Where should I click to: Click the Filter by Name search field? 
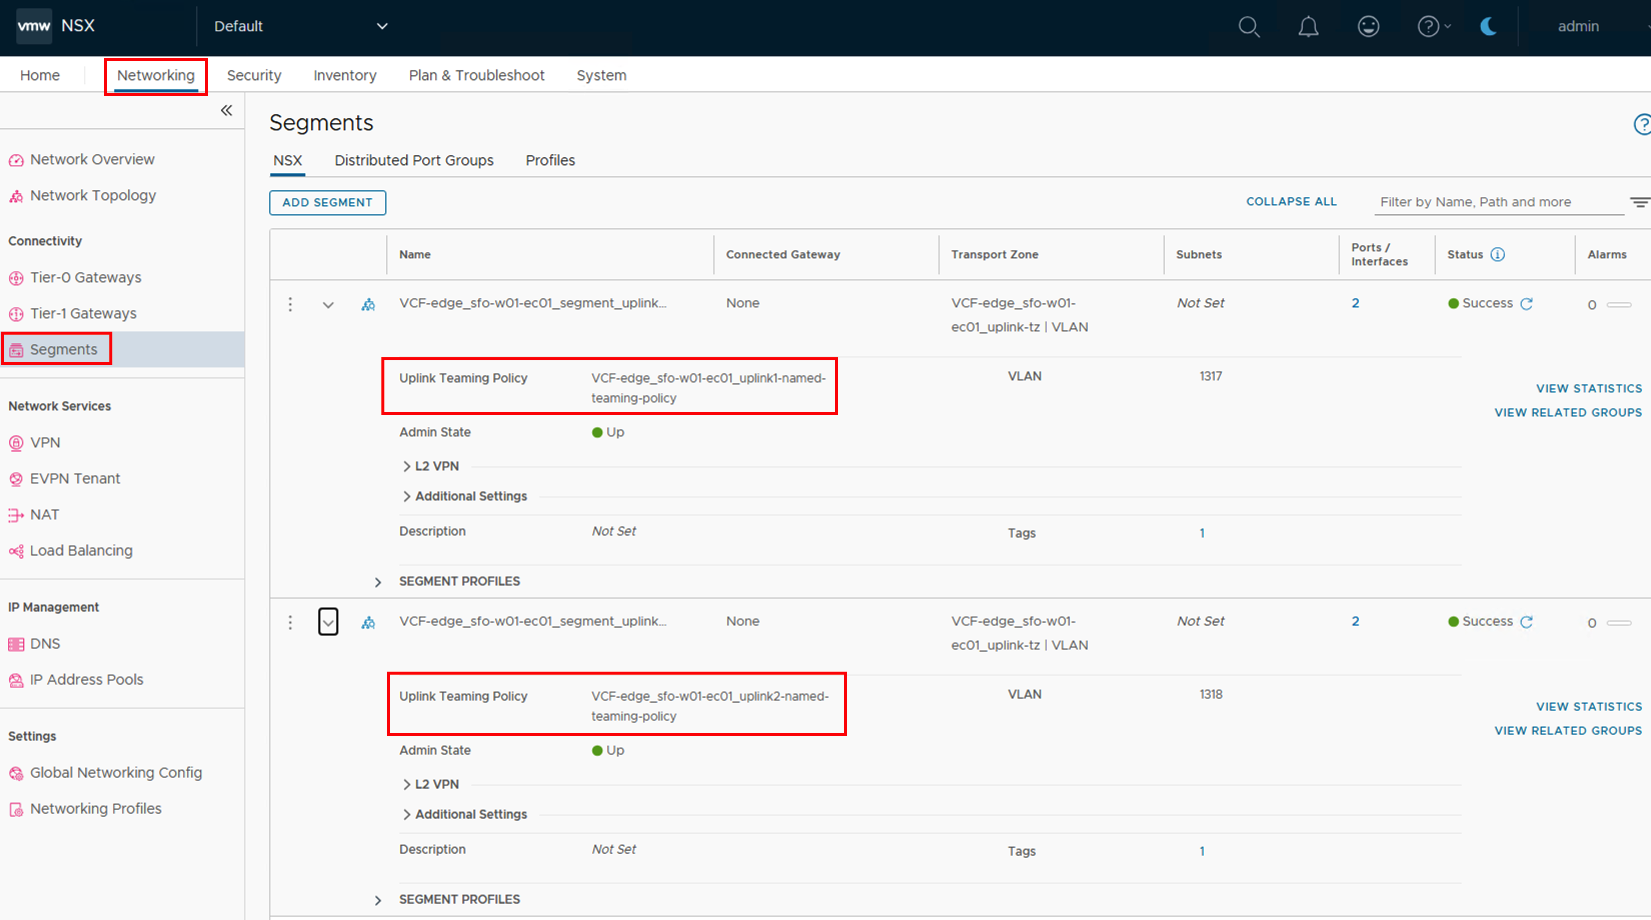pyautogui.click(x=1497, y=202)
